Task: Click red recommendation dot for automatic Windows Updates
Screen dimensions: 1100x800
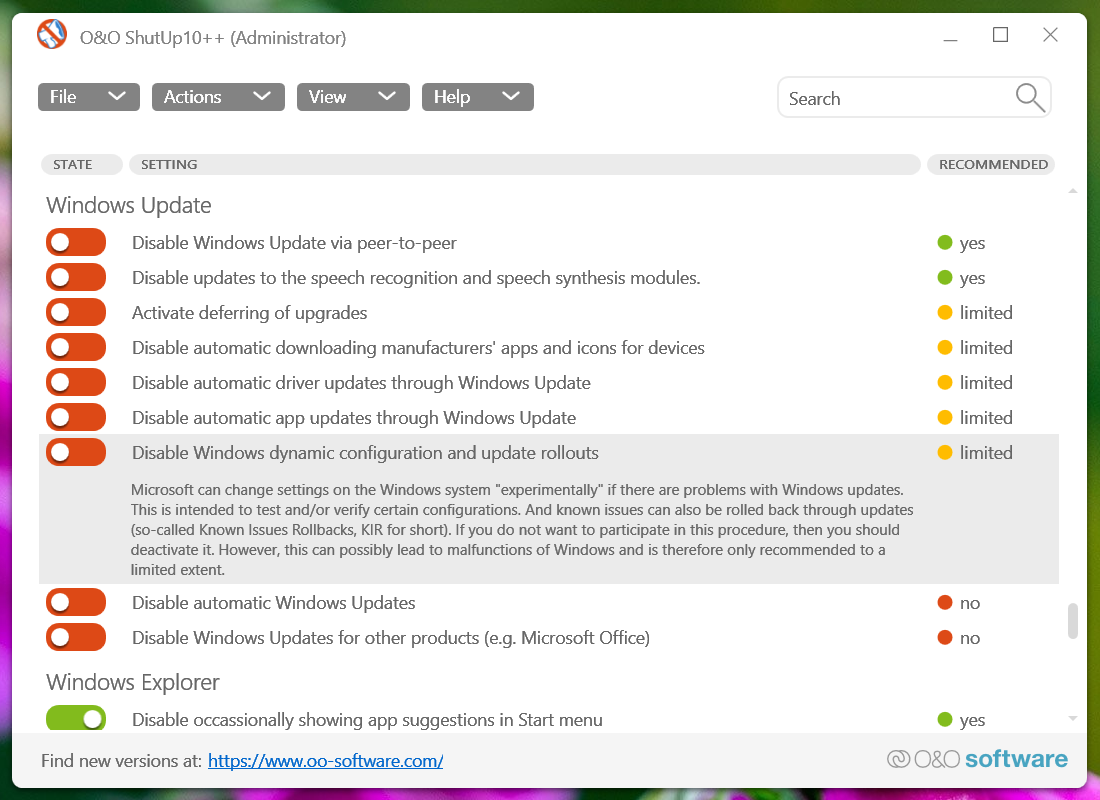Action: click(945, 603)
